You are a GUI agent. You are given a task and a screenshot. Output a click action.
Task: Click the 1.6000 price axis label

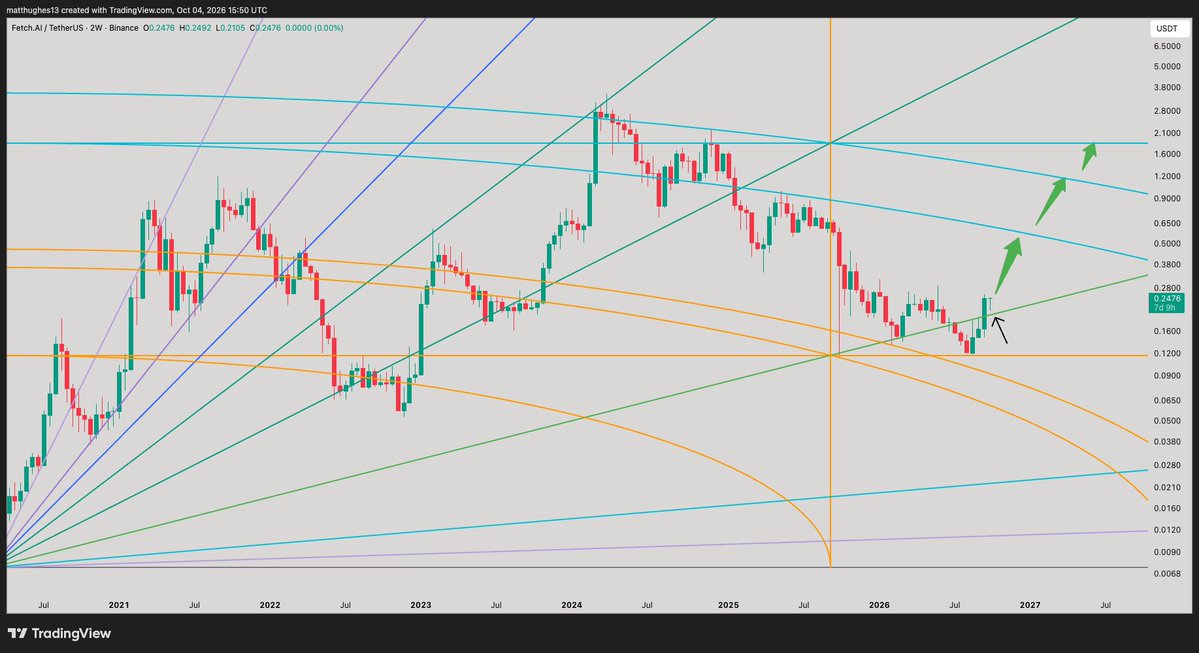tap(1167, 154)
